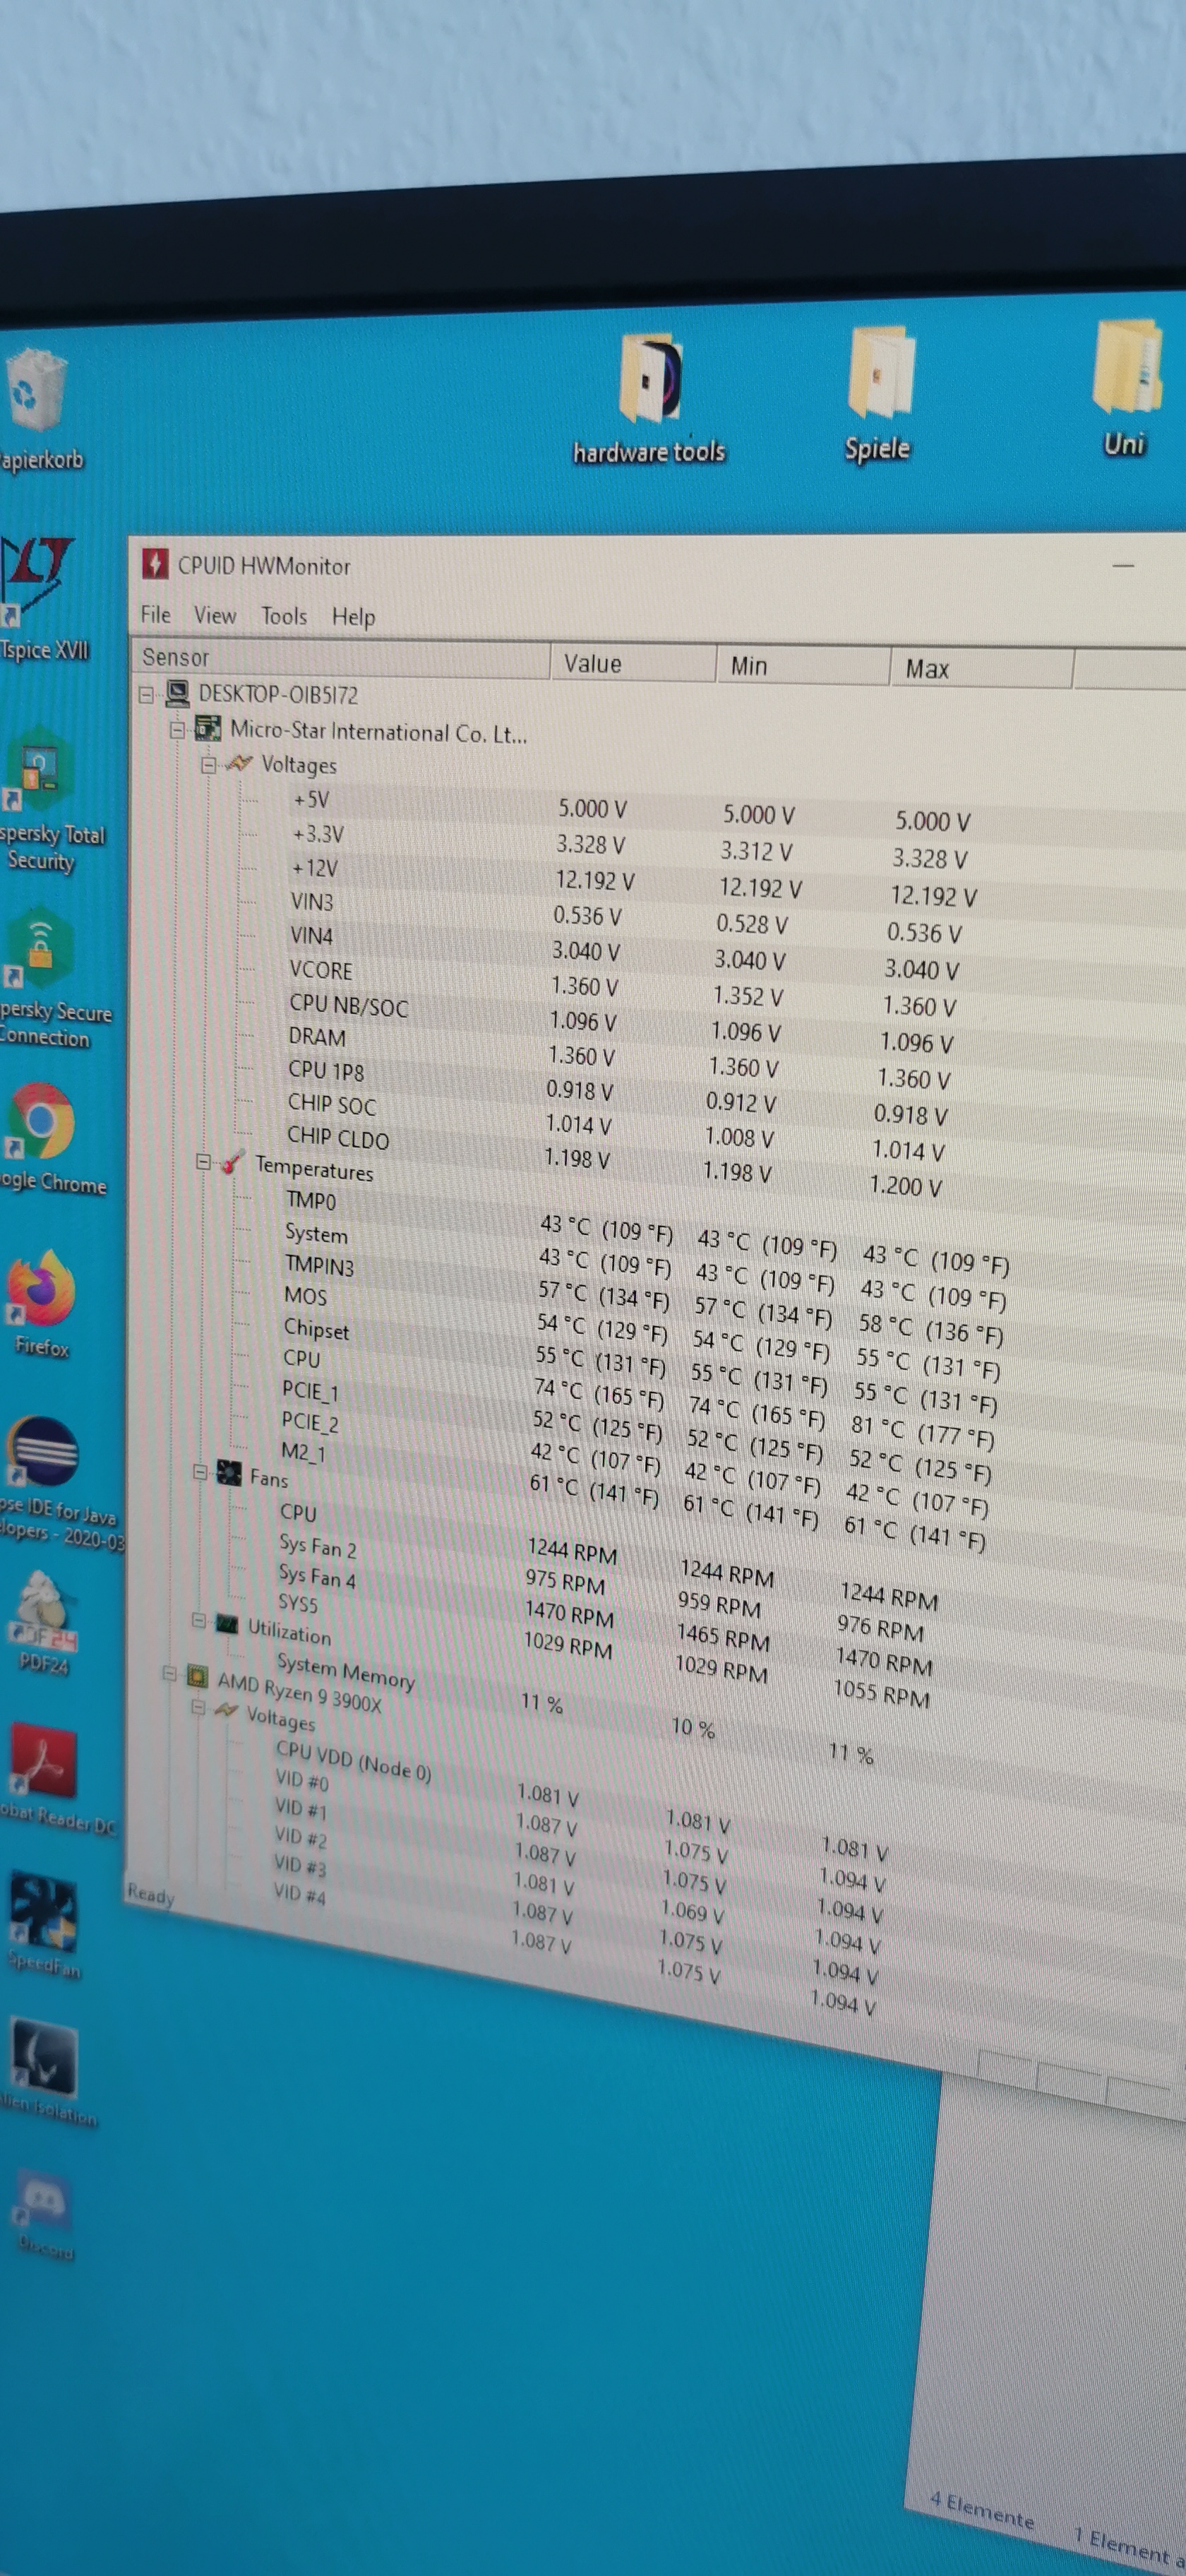Click the Fans node fan icon
The width and height of the screenshot is (1186, 2576).
[229, 1473]
